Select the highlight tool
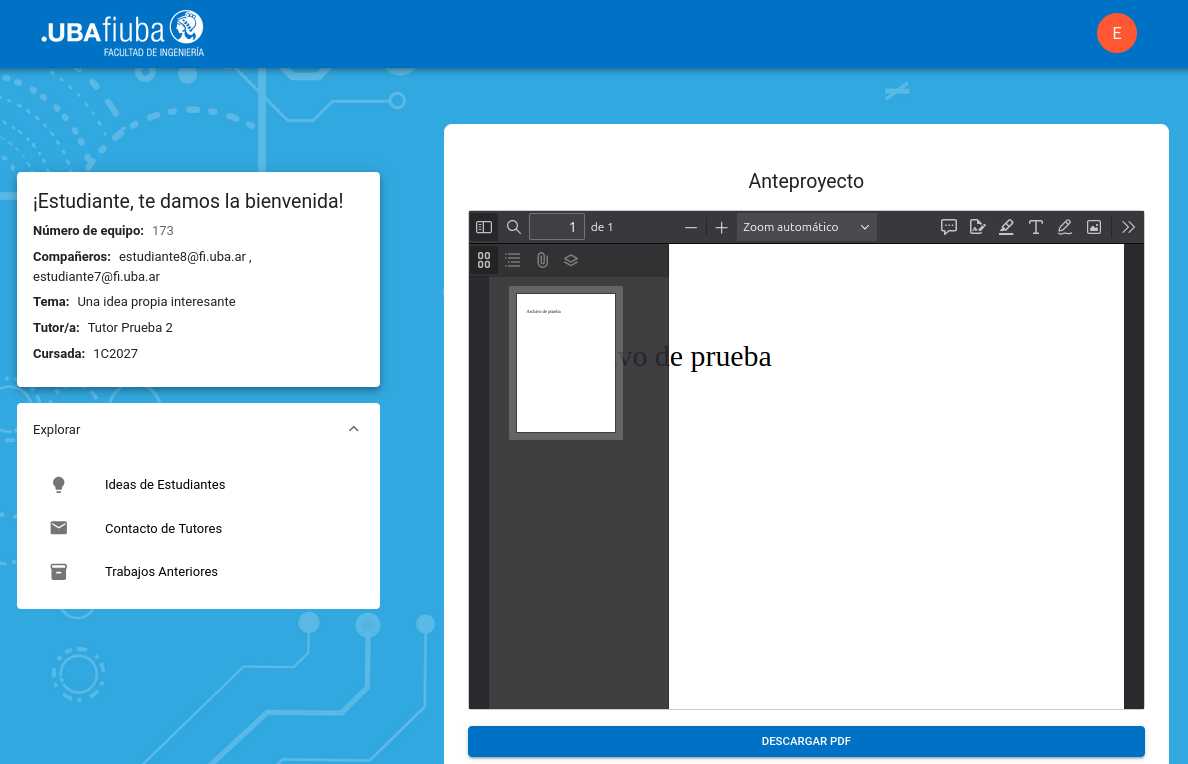Image resolution: width=1188 pixels, height=764 pixels. (x=1007, y=227)
